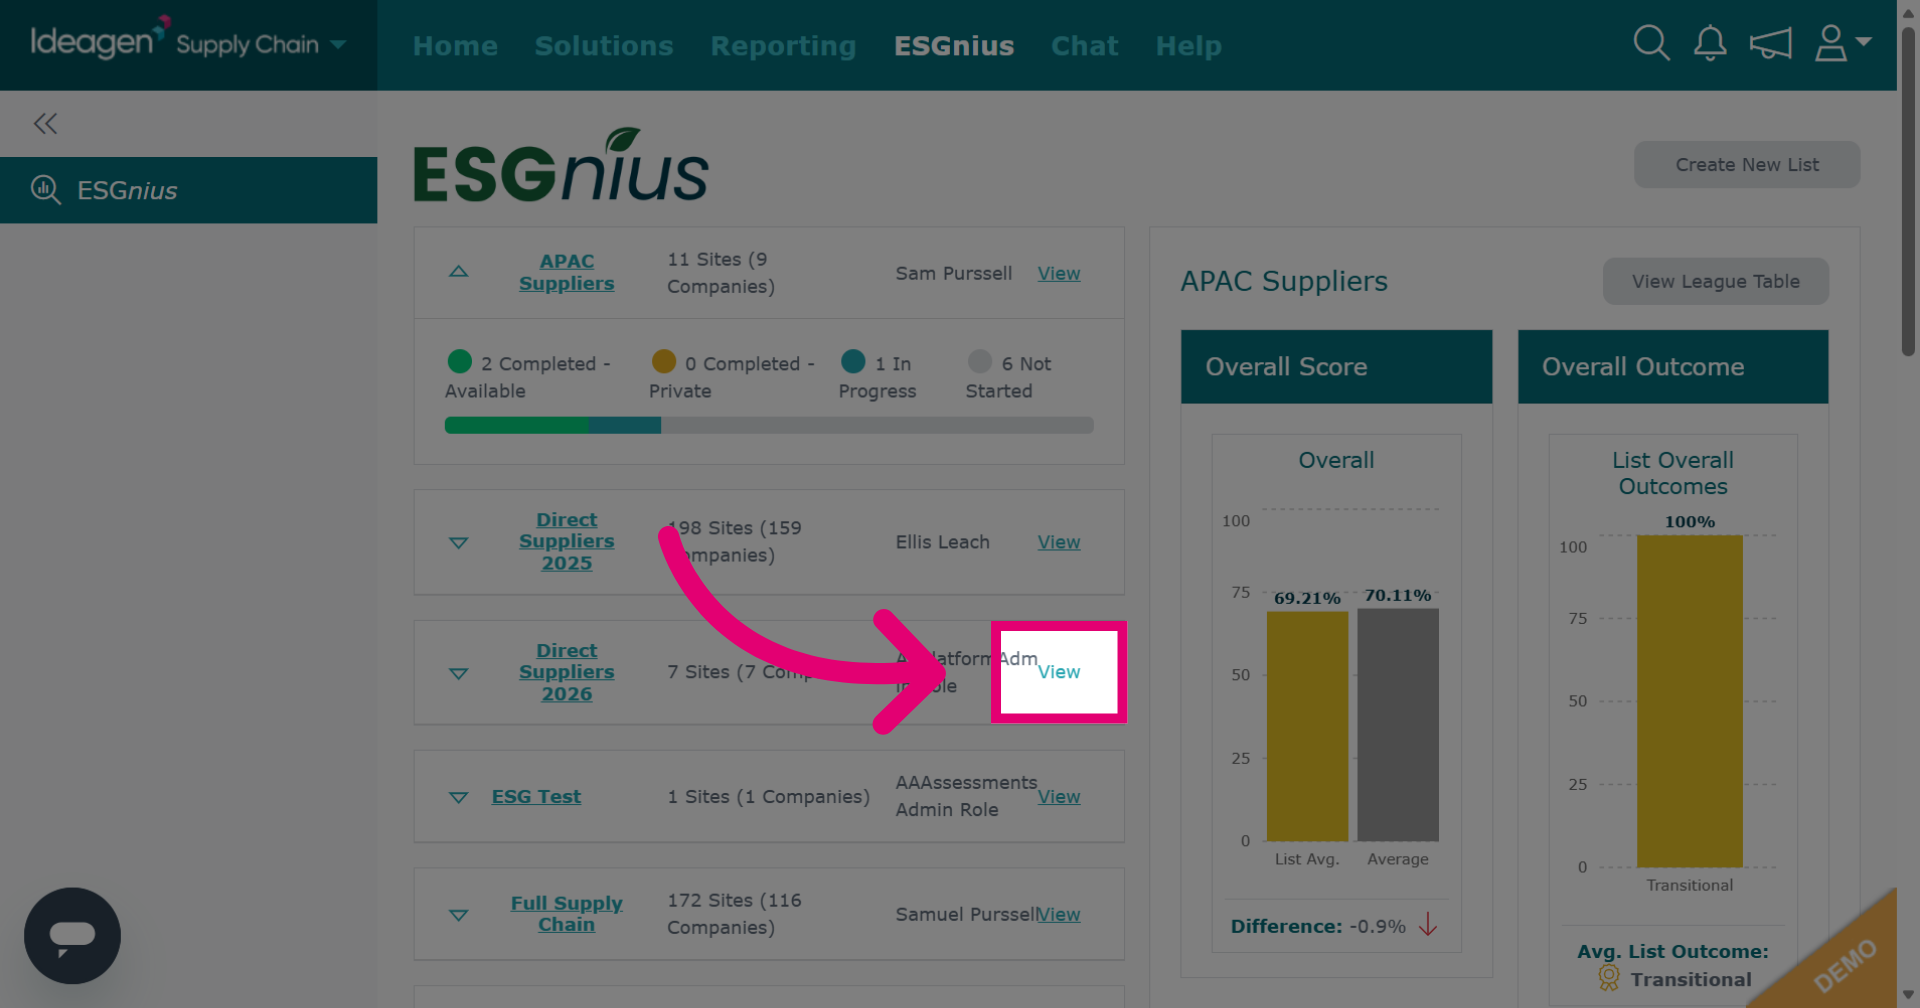This screenshot has height=1008, width=1920.
Task: Select ESGnius in the sidebar
Action: tap(188, 190)
